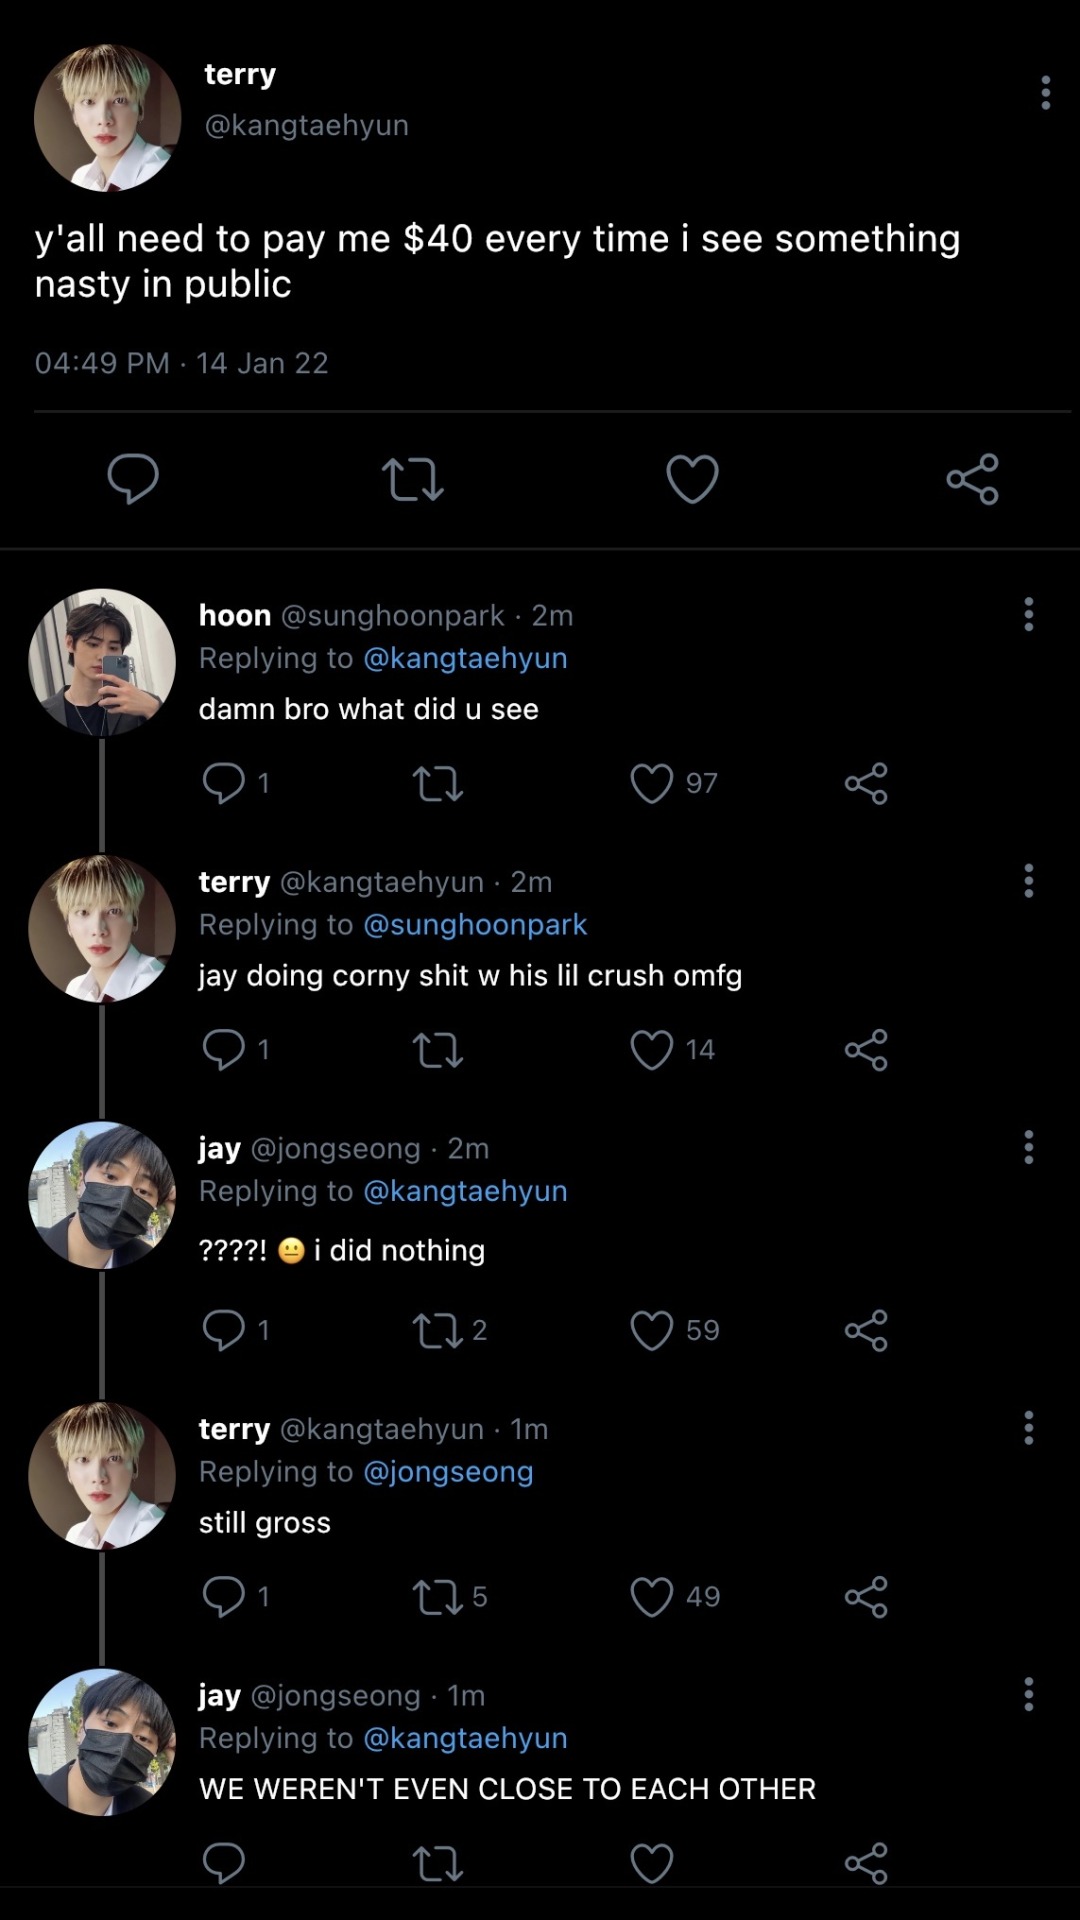Image resolution: width=1080 pixels, height=1920 pixels.
Task: Retweet the main tweet by terry
Action: 412,479
